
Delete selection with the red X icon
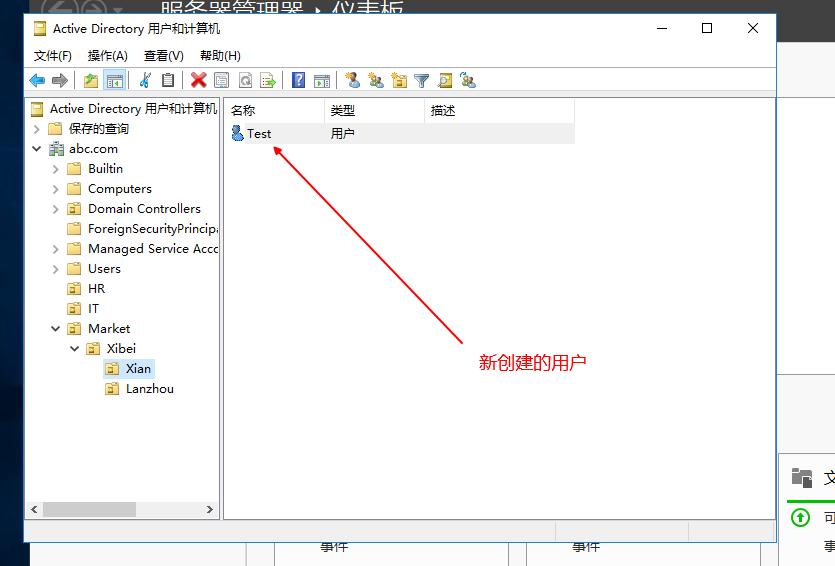click(x=199, y=80)
